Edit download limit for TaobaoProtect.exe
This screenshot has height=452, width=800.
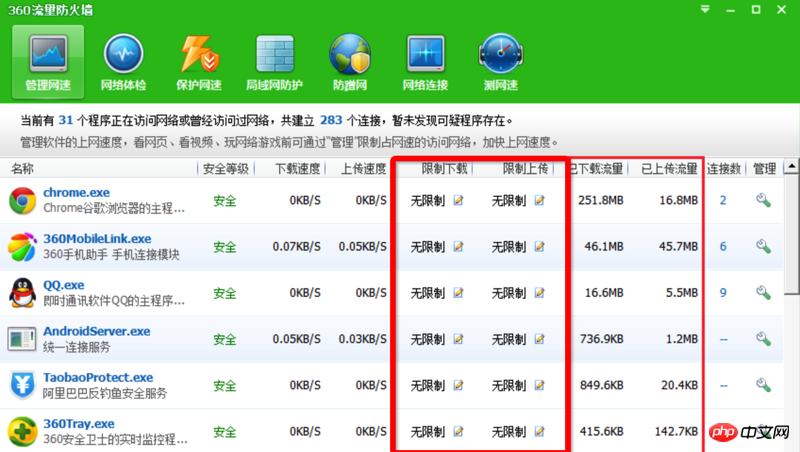[x=458, y=385]
